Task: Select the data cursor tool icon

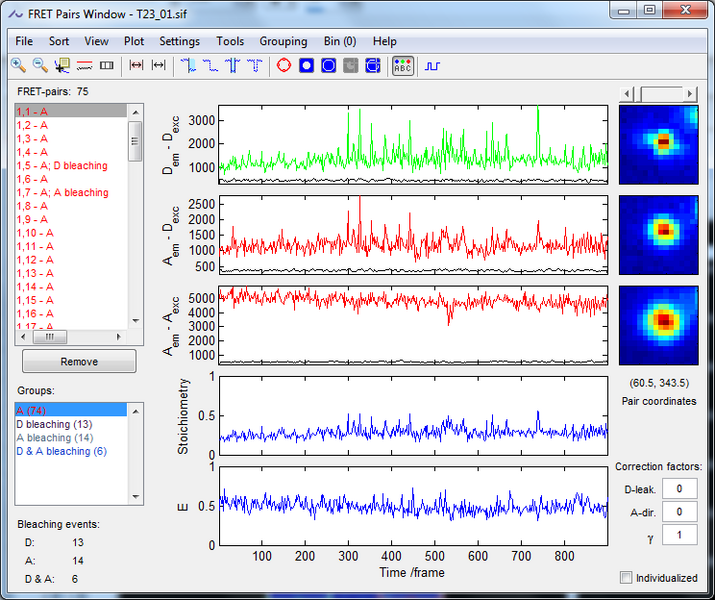Action: (62, 65)
